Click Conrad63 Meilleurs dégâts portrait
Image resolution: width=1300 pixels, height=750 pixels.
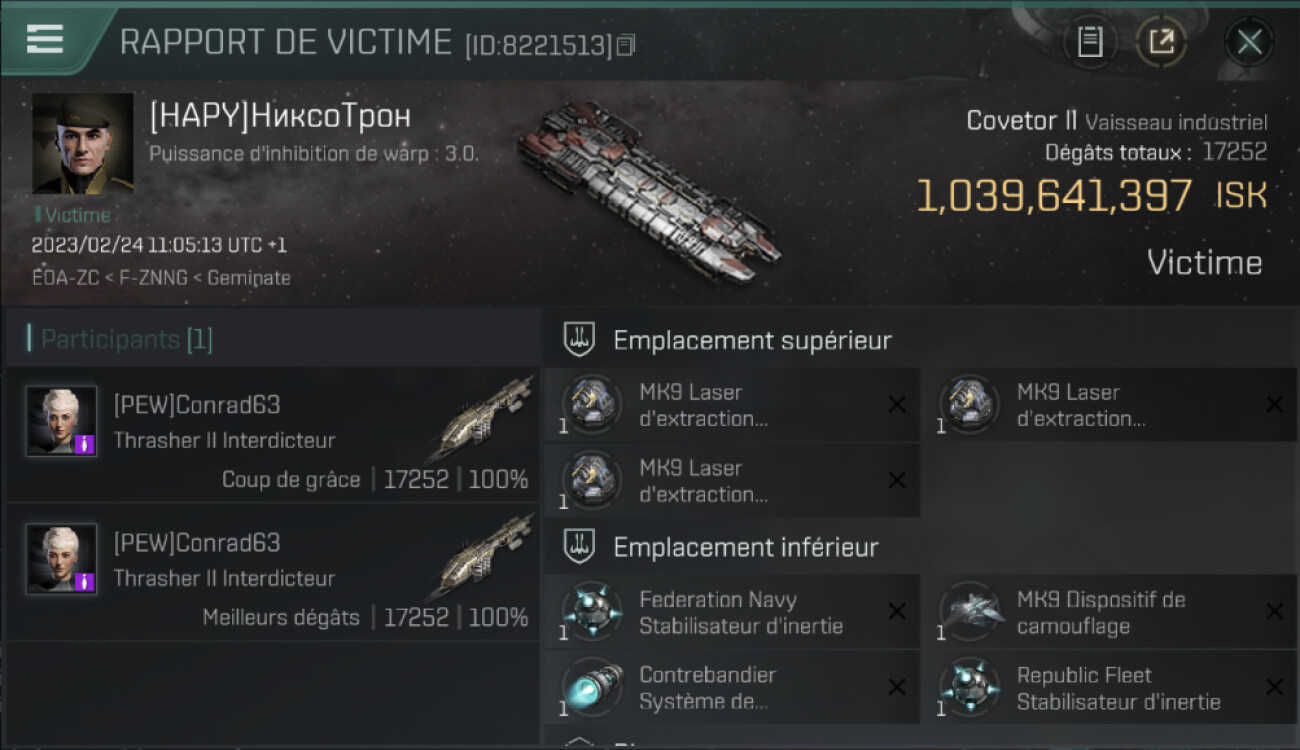tap(62, 559)
